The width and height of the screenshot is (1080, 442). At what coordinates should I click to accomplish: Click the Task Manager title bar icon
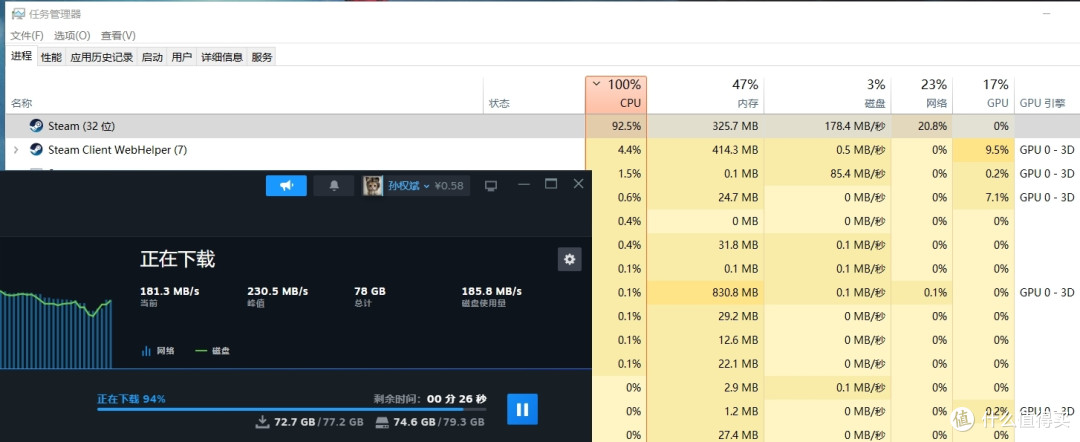[17, 14]
